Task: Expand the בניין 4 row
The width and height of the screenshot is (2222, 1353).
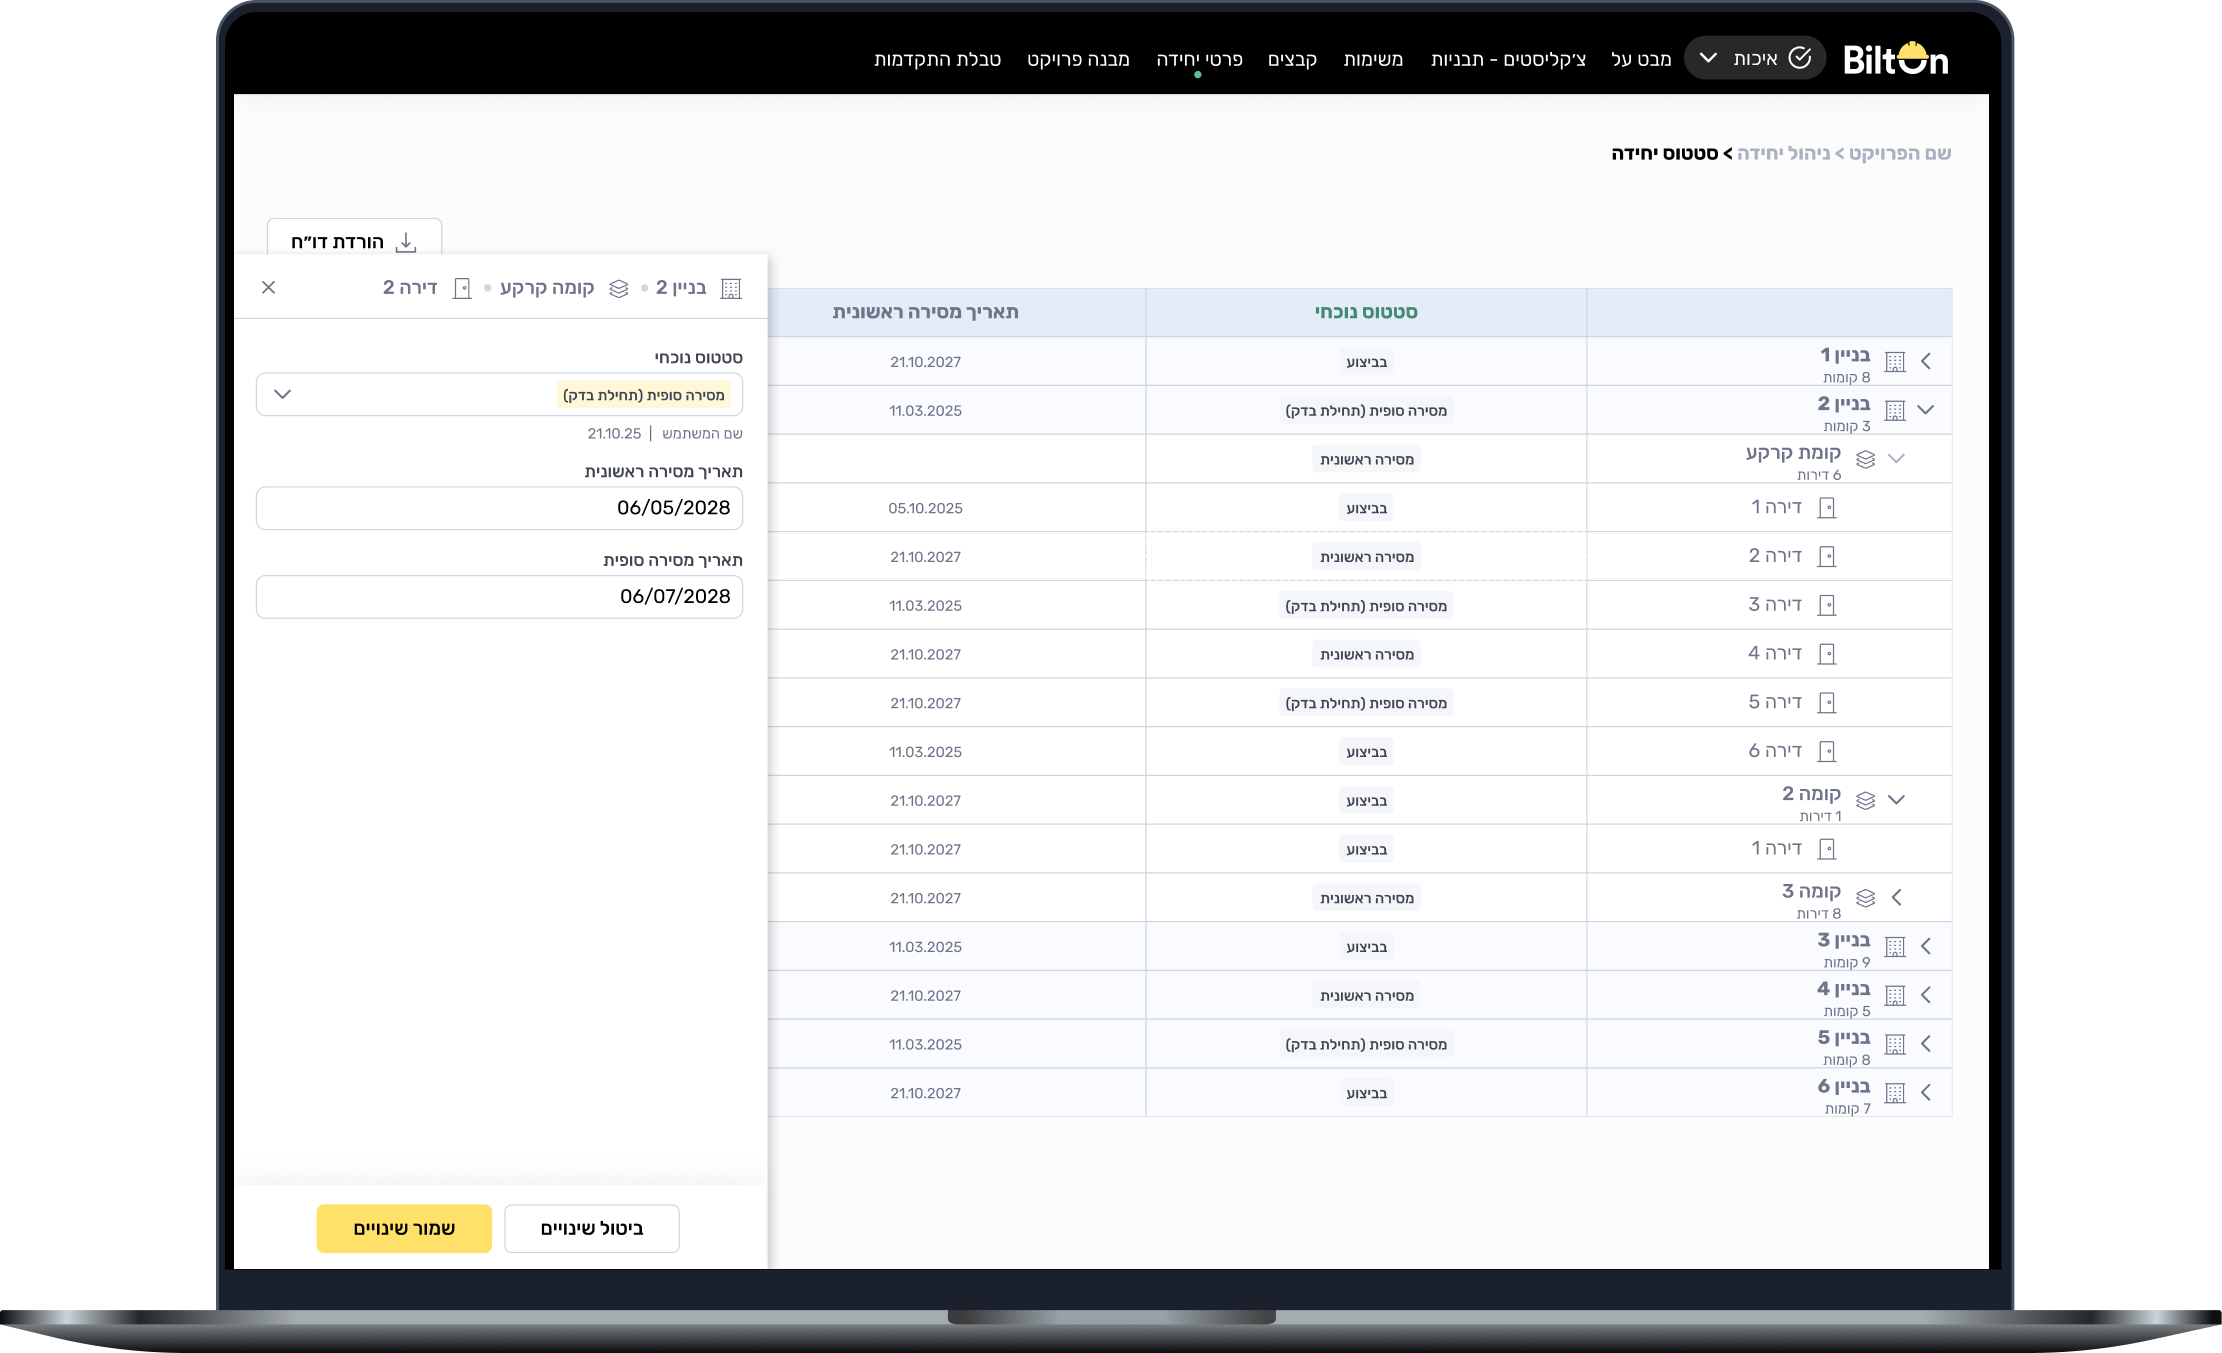Action: pos(1926,995)
